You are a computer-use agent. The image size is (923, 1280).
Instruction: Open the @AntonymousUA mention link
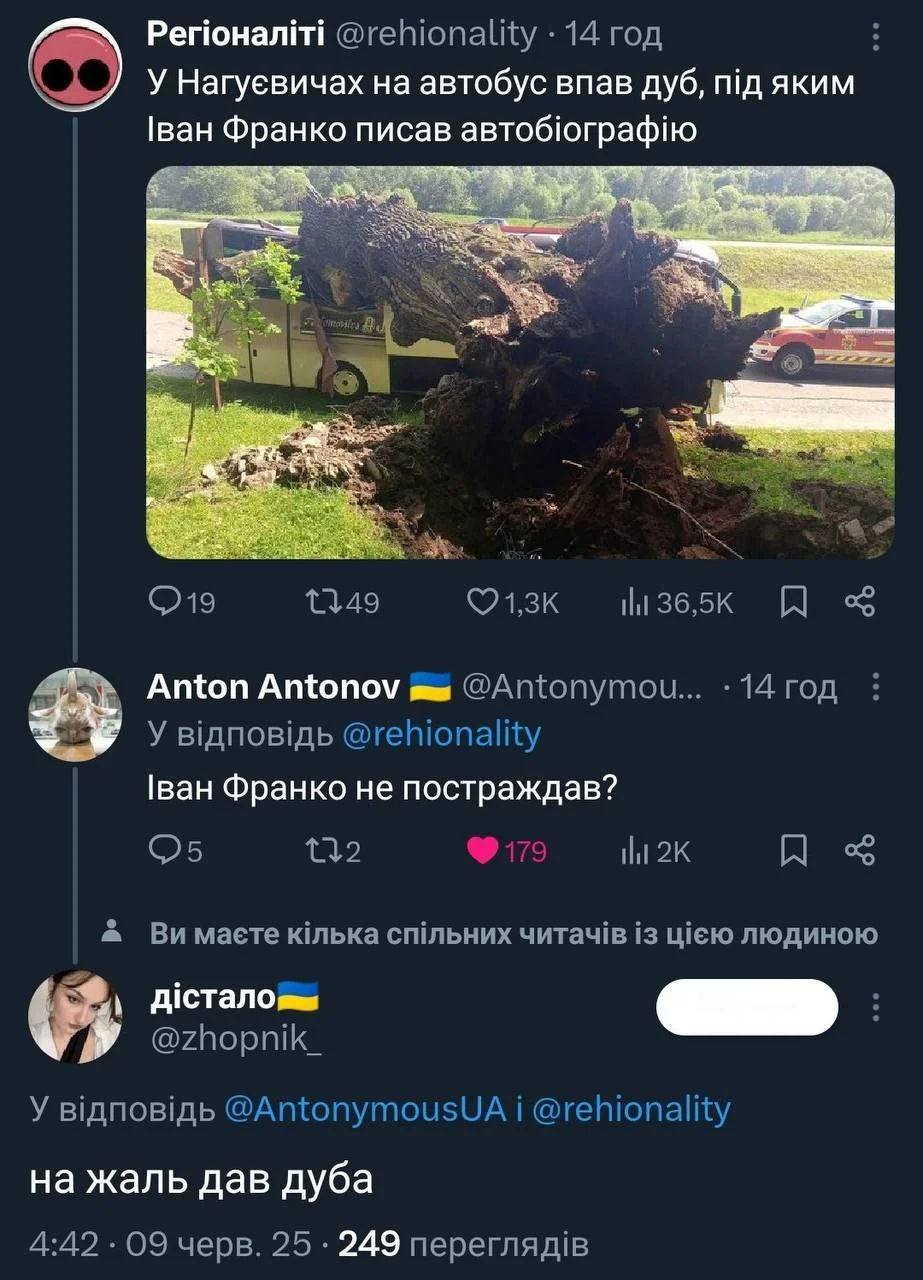pyautogui.click(x=366, y=1109)
